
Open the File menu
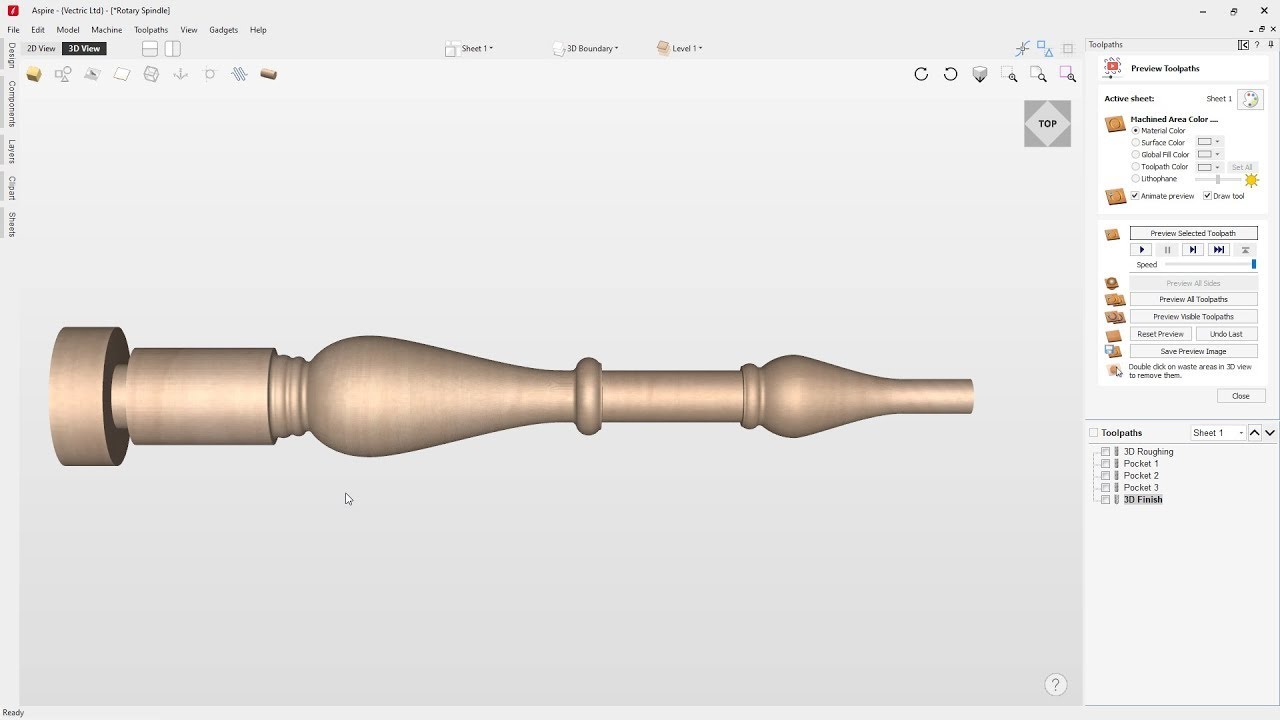[13, 30]
